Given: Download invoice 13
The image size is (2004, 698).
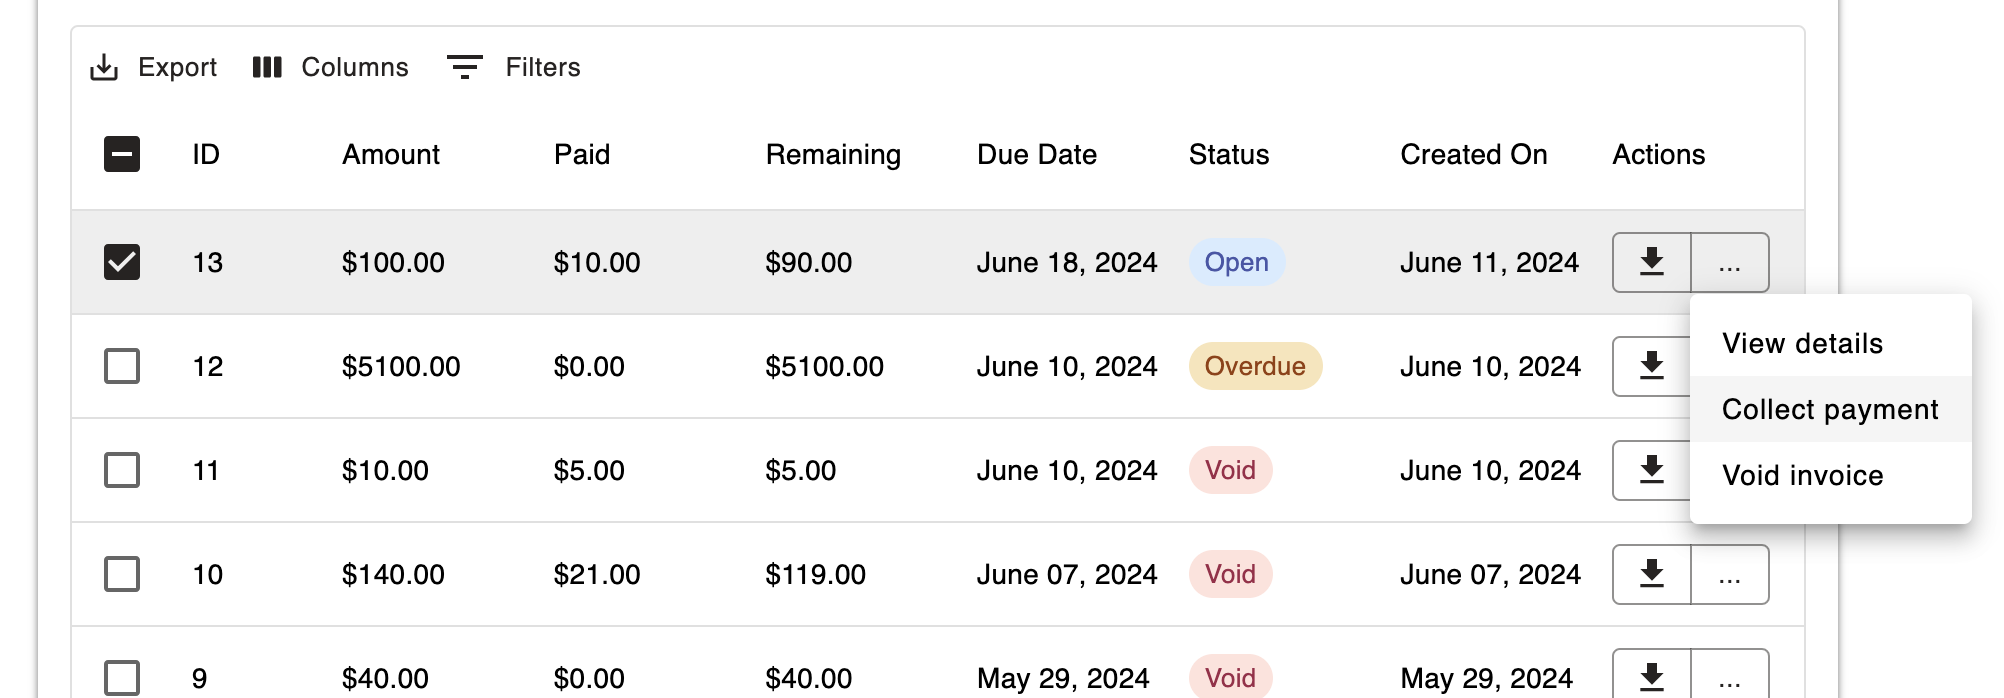Looking at the screenshot, I should pos(1652,262).
